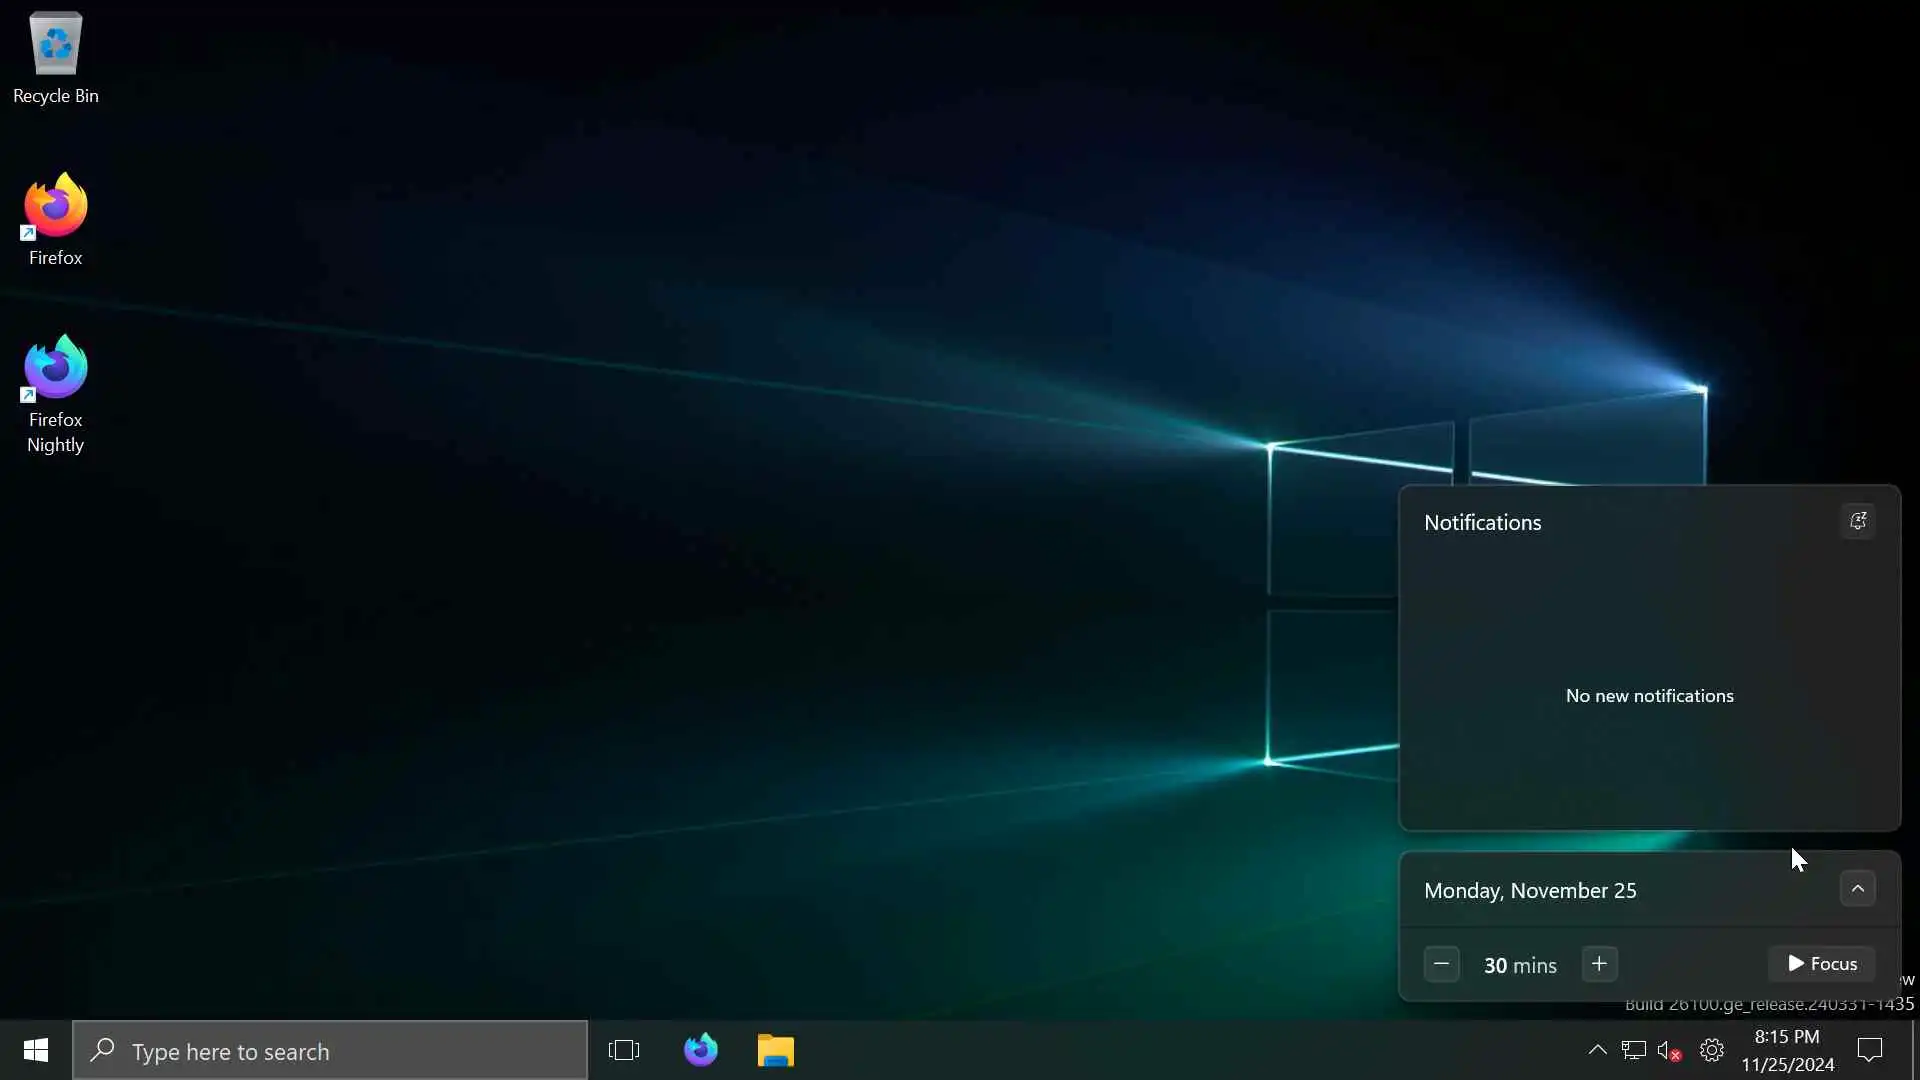Open the Windows Start menu
The height and width of the screenshot is (1080, 1920).
36,1050
